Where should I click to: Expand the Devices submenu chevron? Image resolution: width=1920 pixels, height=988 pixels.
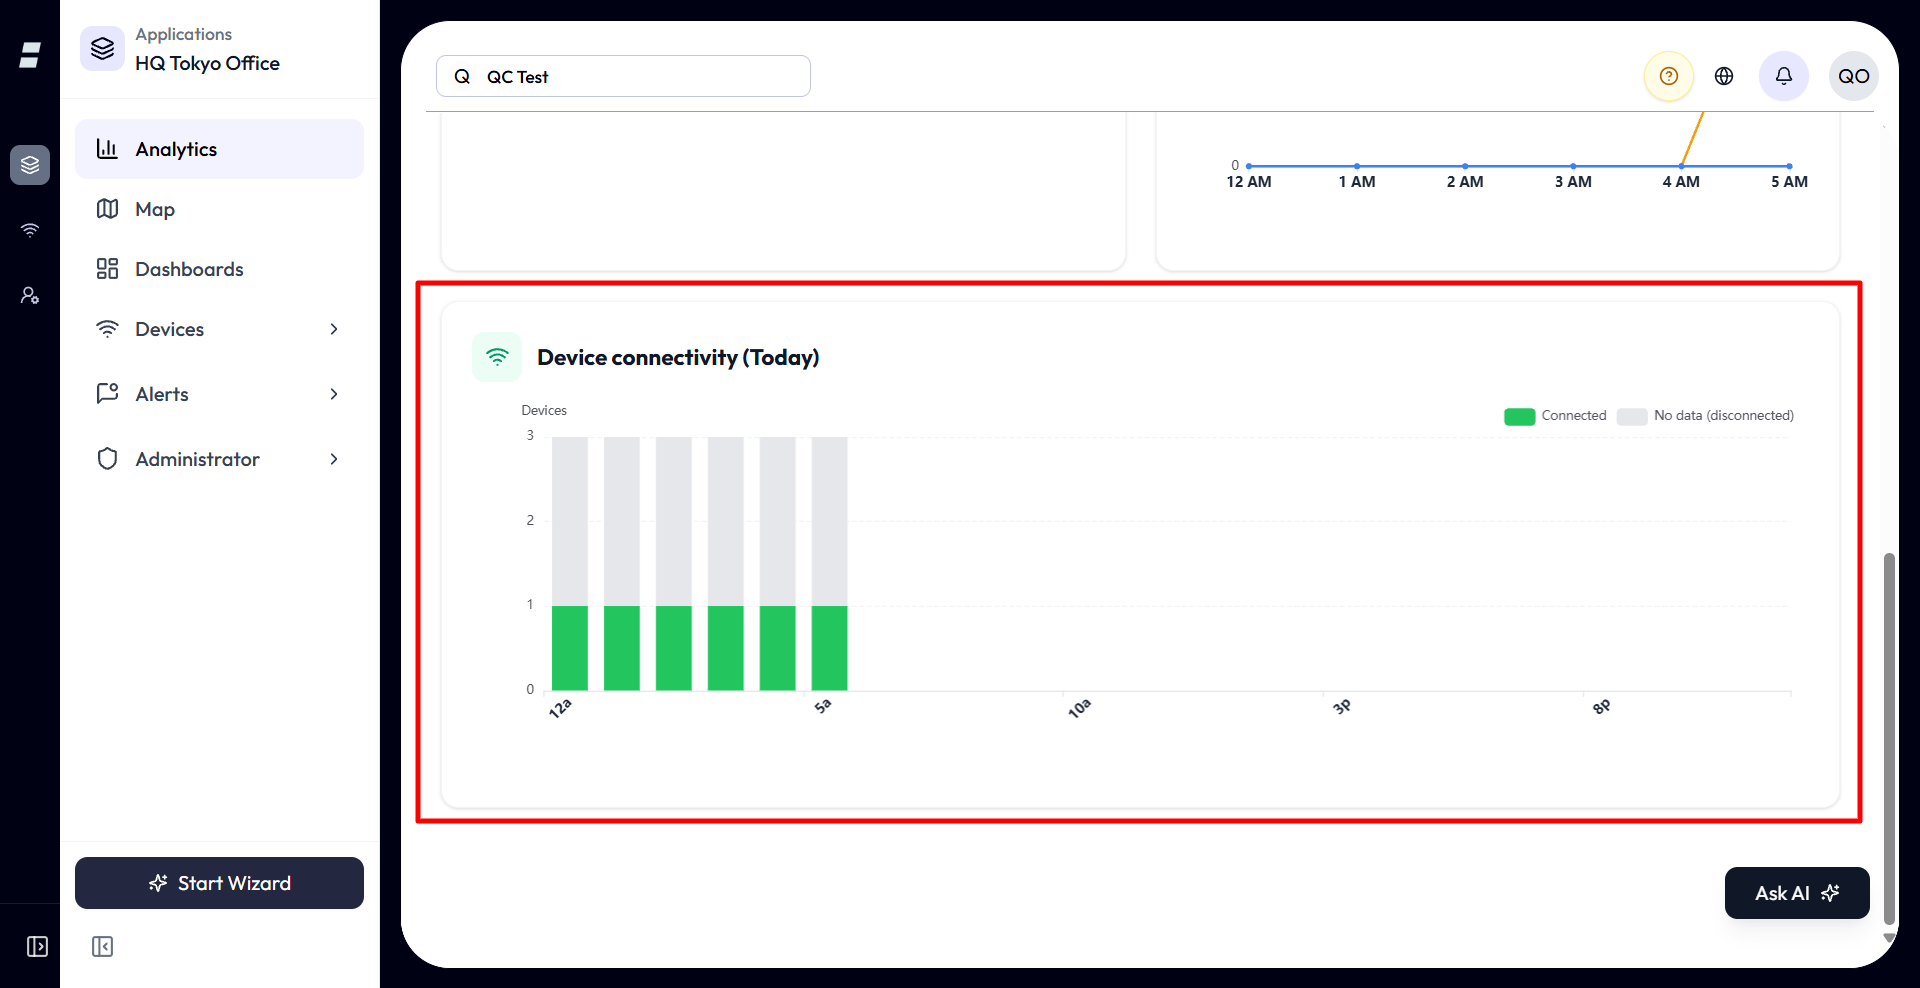tap(334, 329)
